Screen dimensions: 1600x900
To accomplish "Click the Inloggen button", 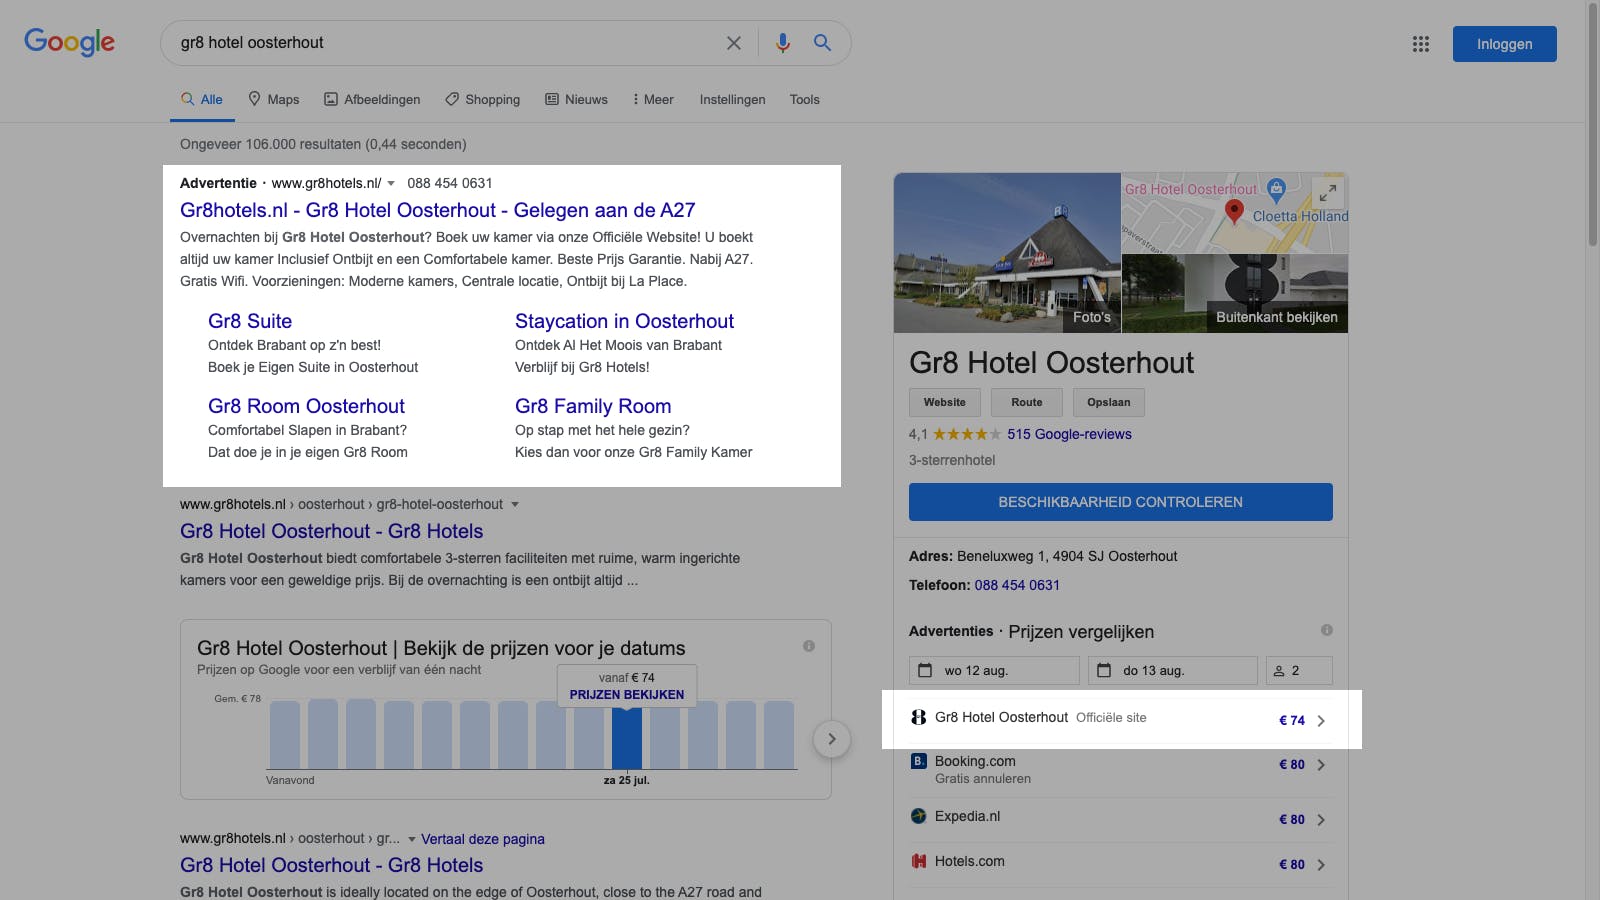I will click(1504, 44).
